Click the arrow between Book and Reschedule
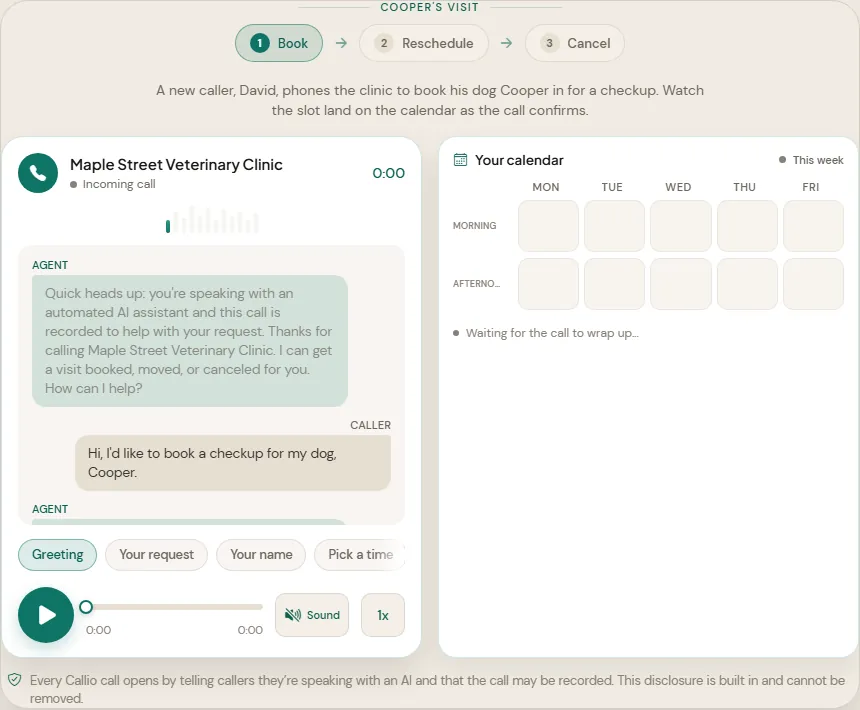The image size is (860, 710). (x=341, y=43)
